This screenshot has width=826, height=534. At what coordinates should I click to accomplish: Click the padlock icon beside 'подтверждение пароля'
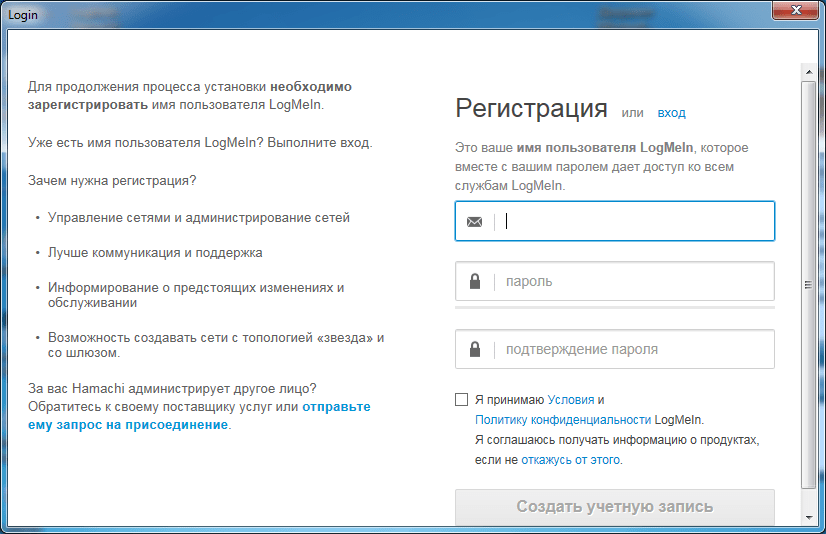pos(474,350)
